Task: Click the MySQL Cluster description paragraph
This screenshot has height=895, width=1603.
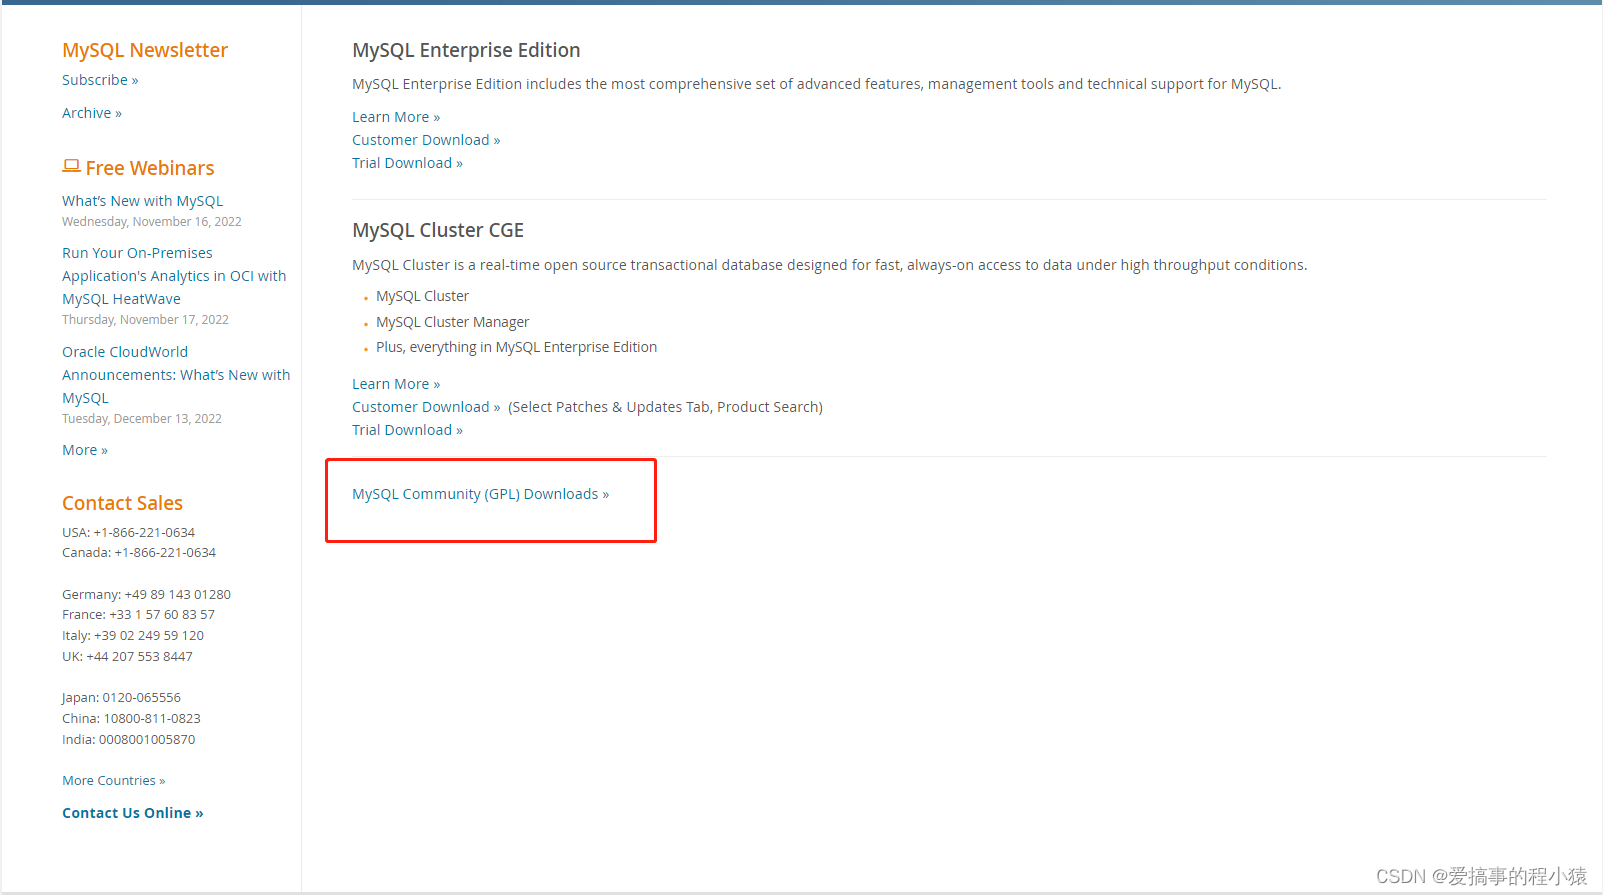Action: [x=830, y=265]
